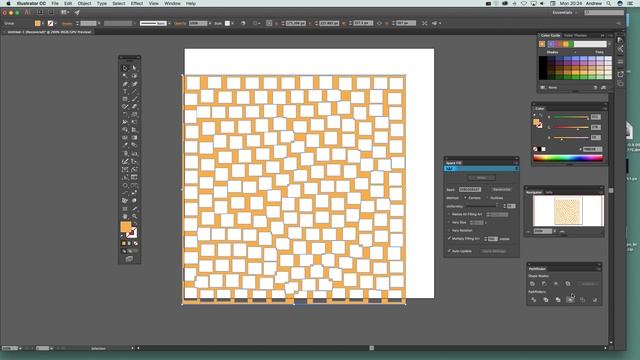Open the Object menu
This screenshot has height=360, width=640.
[84, 3]
